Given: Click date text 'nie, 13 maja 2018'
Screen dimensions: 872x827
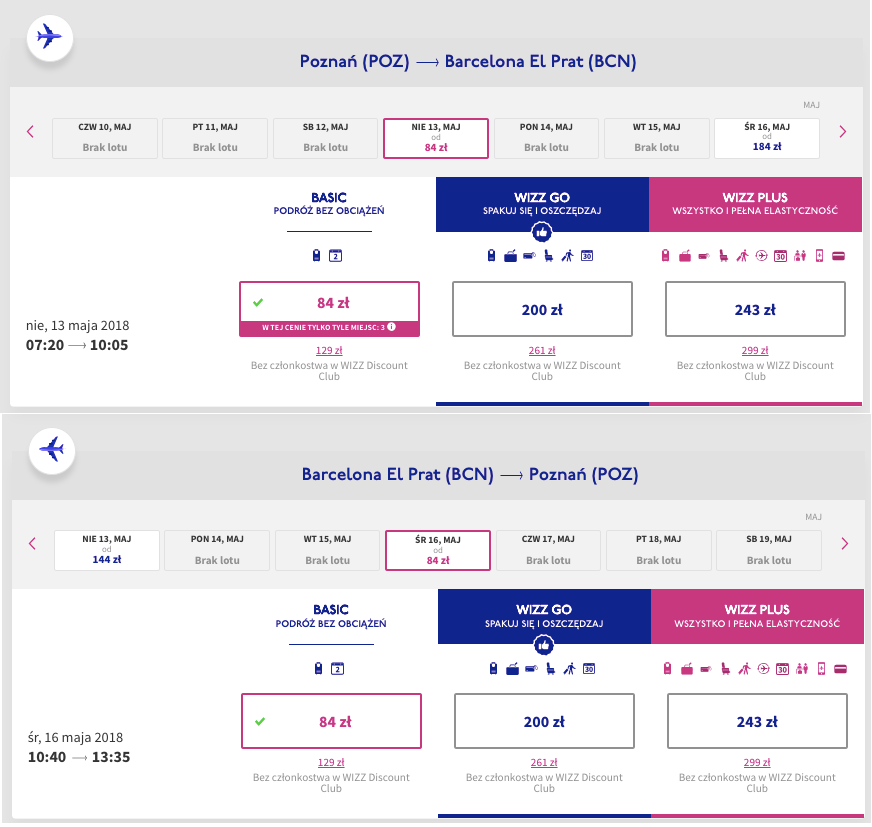Looking at the screenshot, I should (77, 325).
